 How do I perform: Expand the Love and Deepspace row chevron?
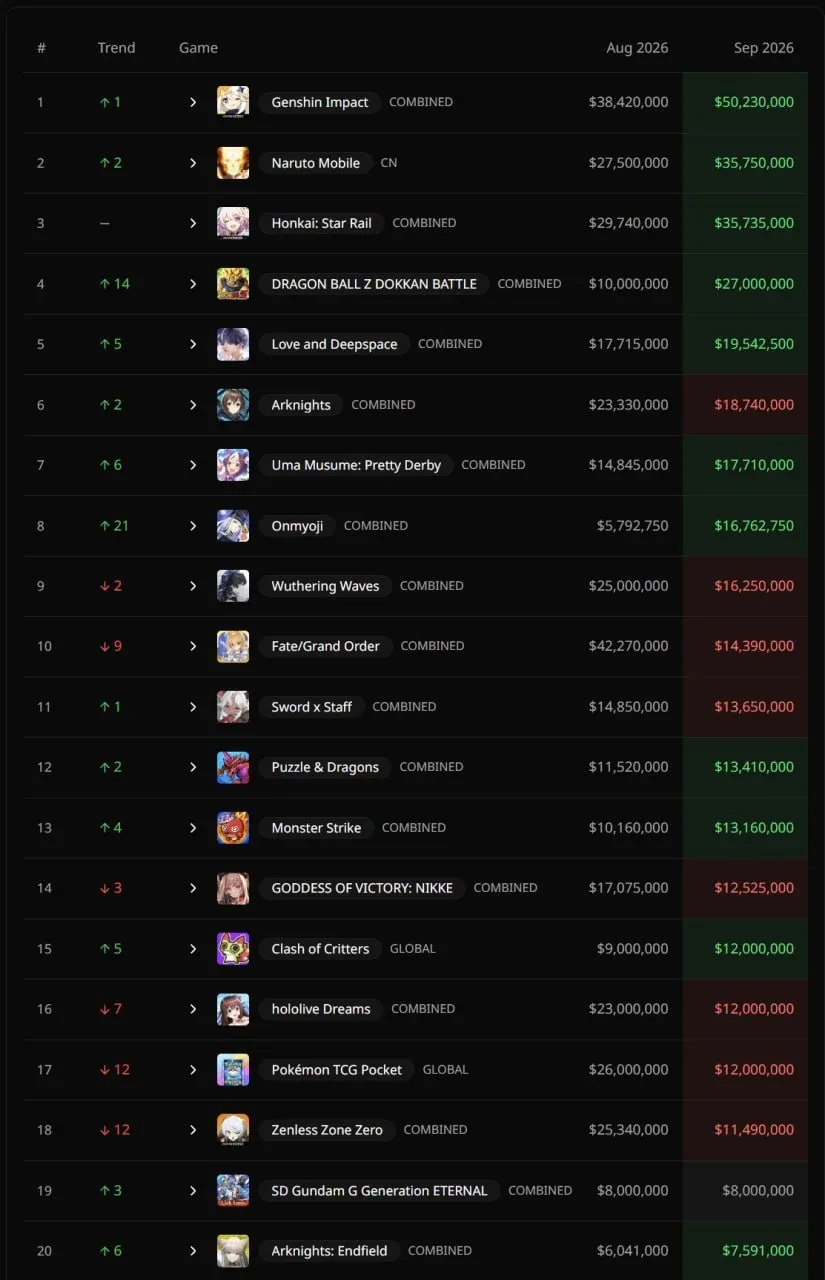coord(193,344)
